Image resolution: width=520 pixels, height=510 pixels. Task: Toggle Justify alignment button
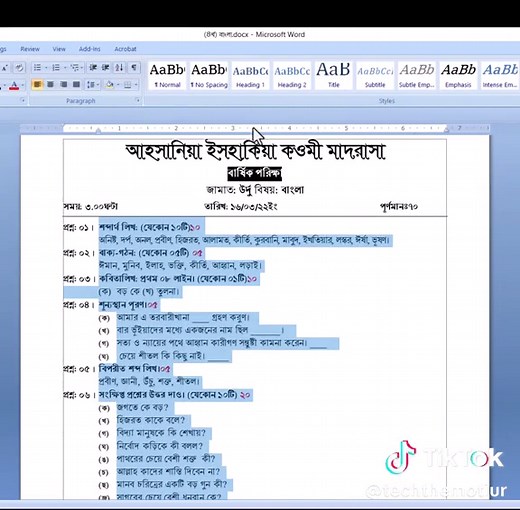point(76,84)
